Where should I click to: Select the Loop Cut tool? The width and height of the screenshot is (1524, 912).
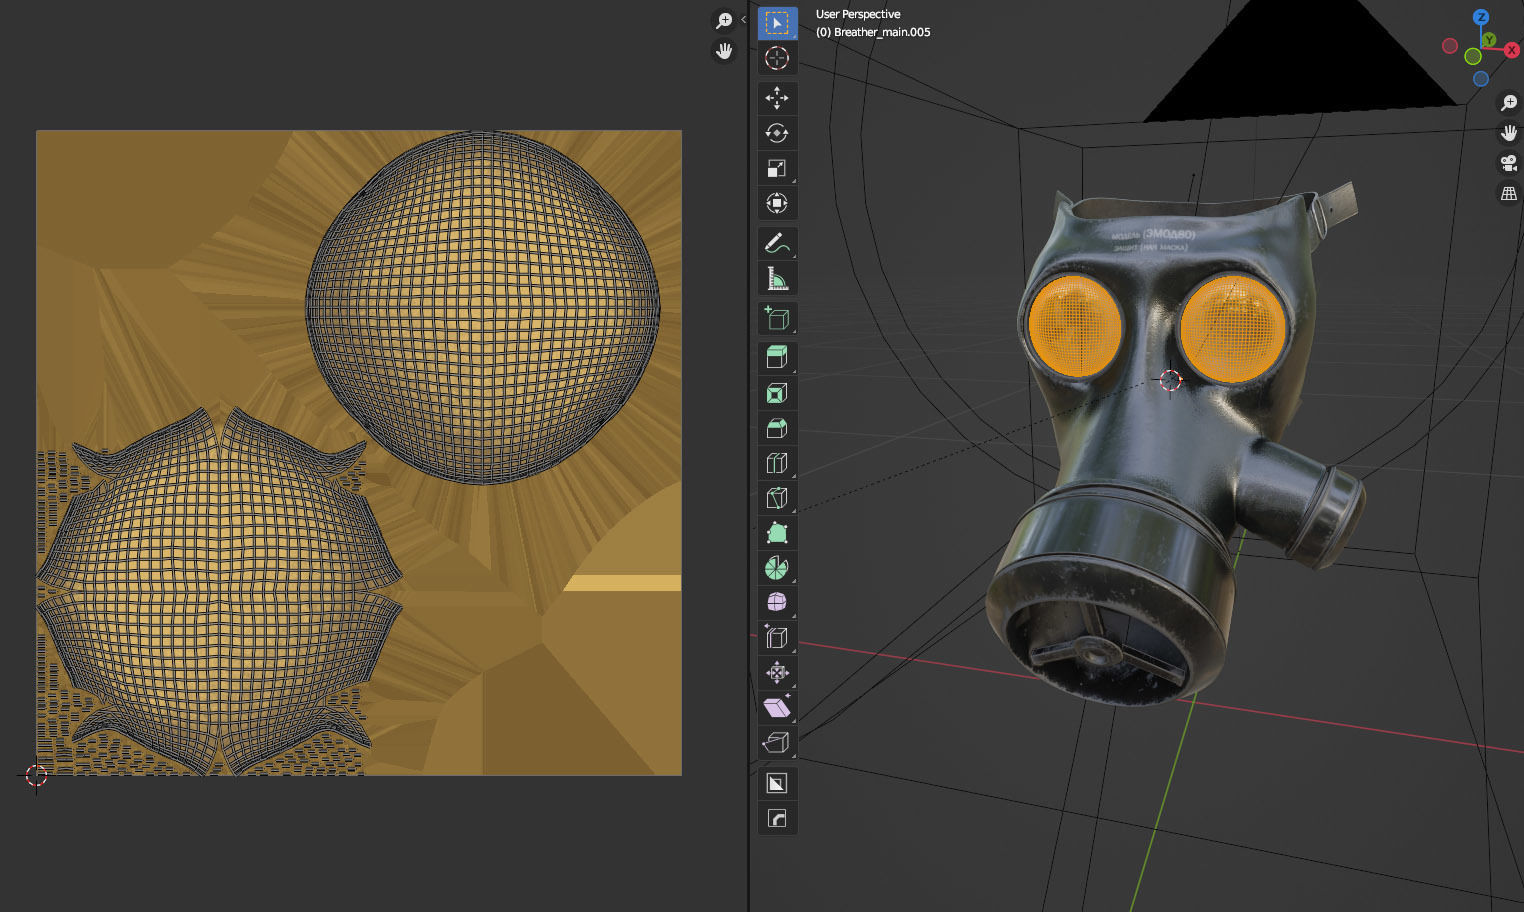tap(777, 463)
